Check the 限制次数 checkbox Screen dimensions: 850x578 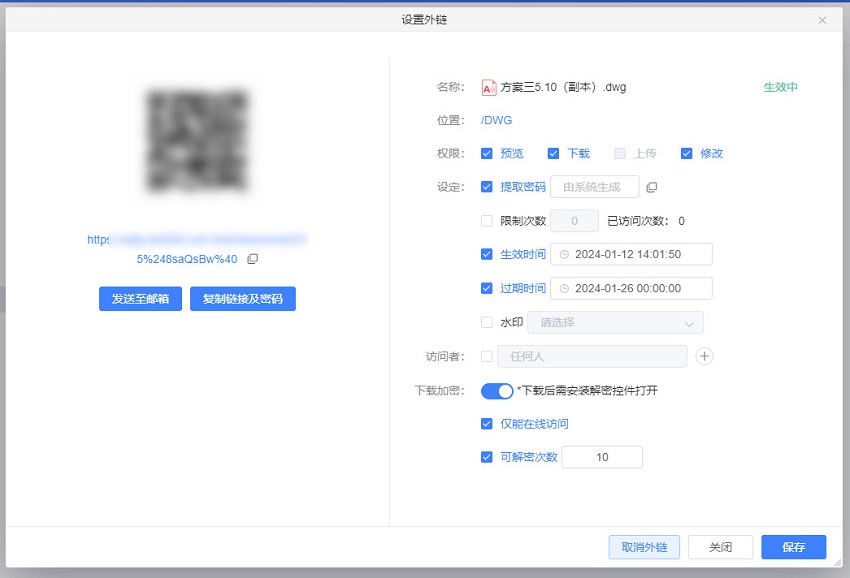pyautogui.click(x=487, y=220)
